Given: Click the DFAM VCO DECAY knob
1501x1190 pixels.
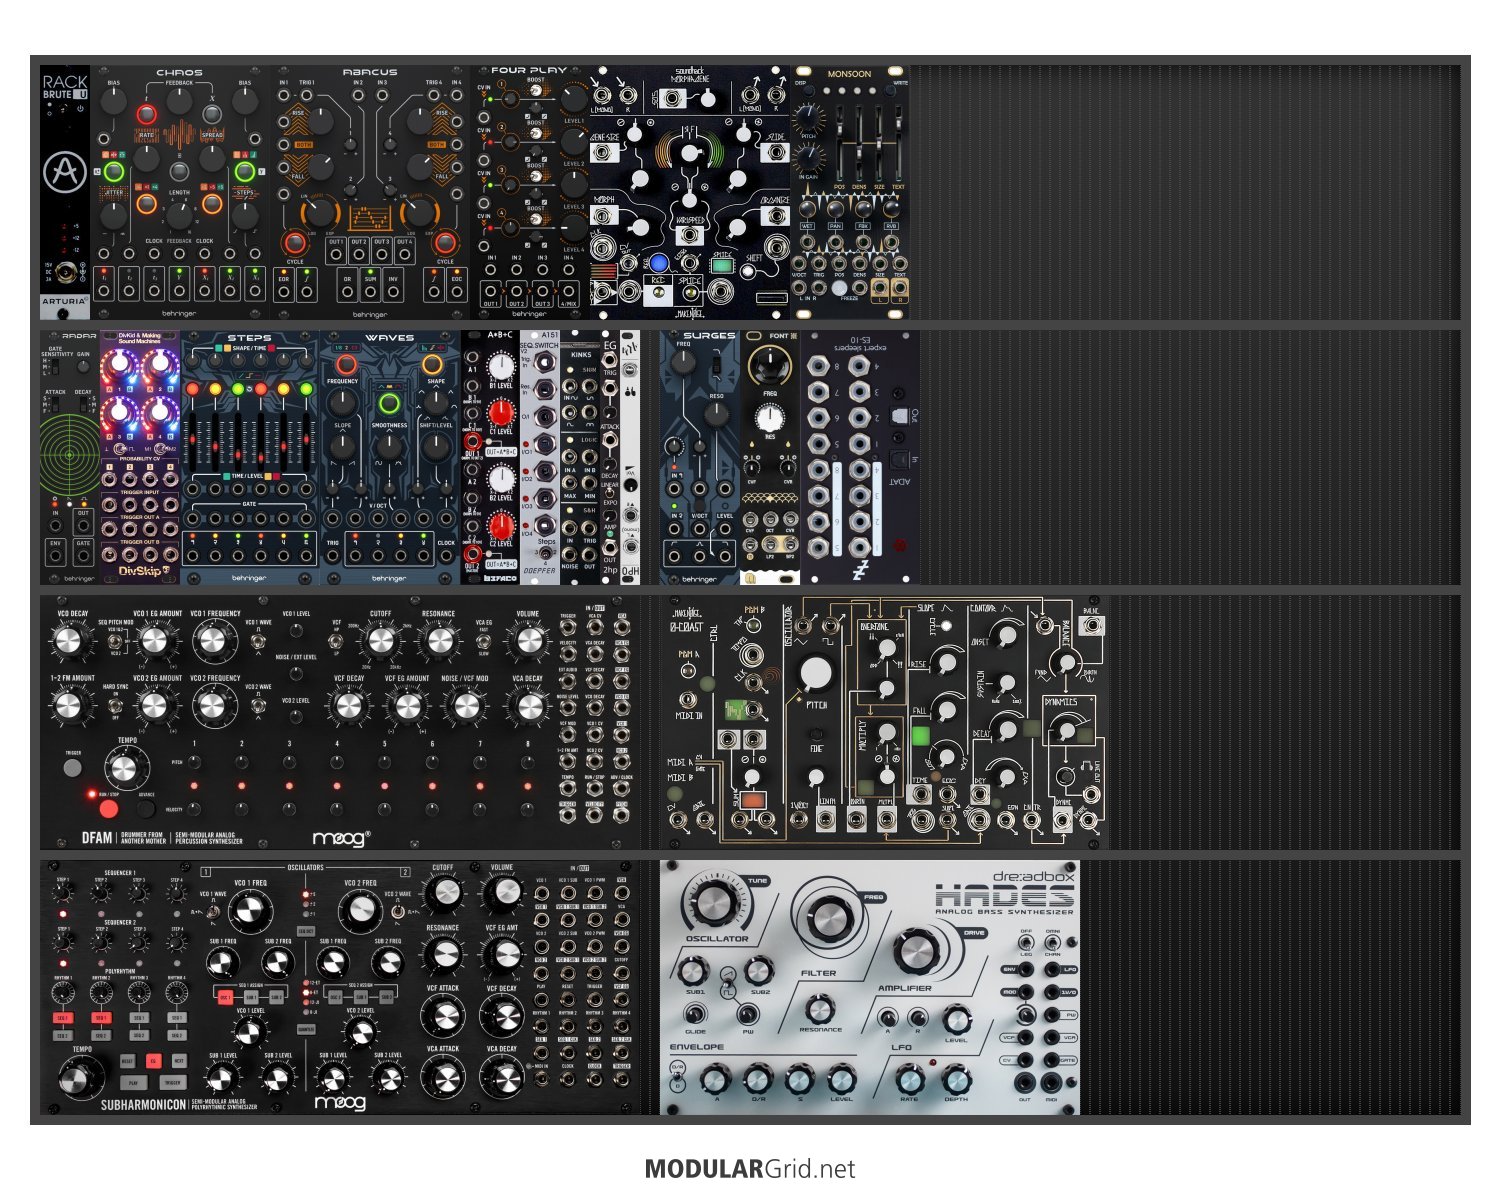Looking at the screenshot, I should (x=68, y=641).
